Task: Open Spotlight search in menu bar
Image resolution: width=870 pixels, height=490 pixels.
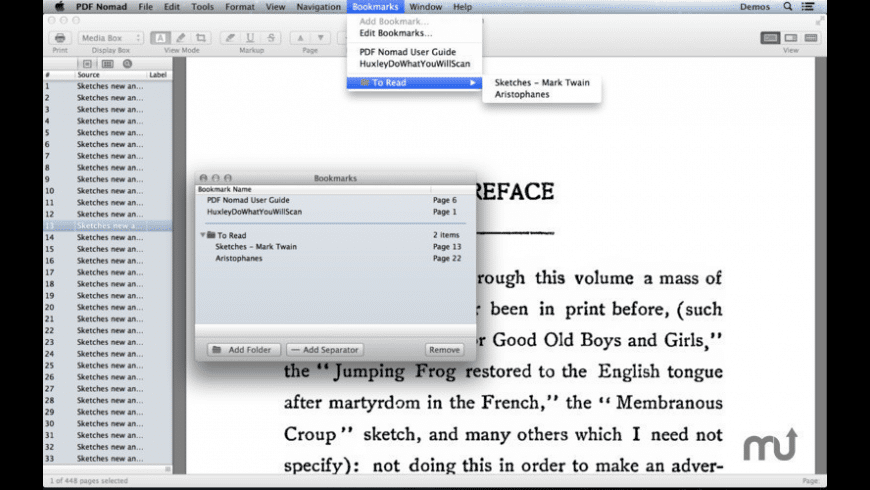Action: 788,7
